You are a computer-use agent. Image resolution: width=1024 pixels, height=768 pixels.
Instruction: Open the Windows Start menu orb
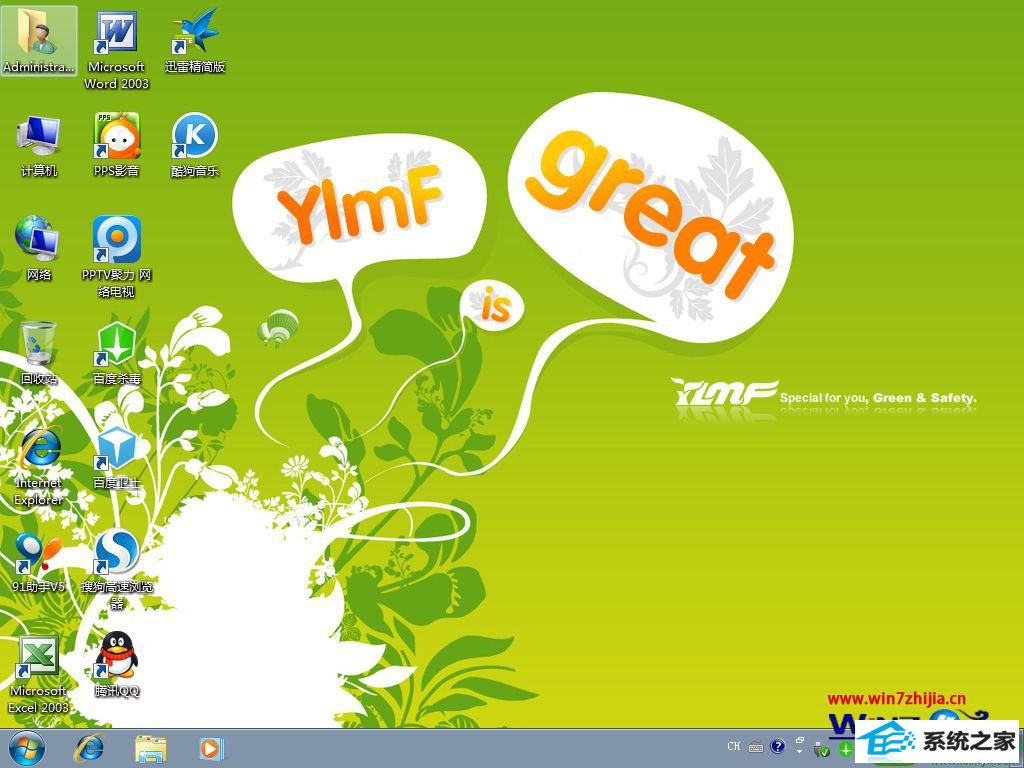click(x=27, y=748)
